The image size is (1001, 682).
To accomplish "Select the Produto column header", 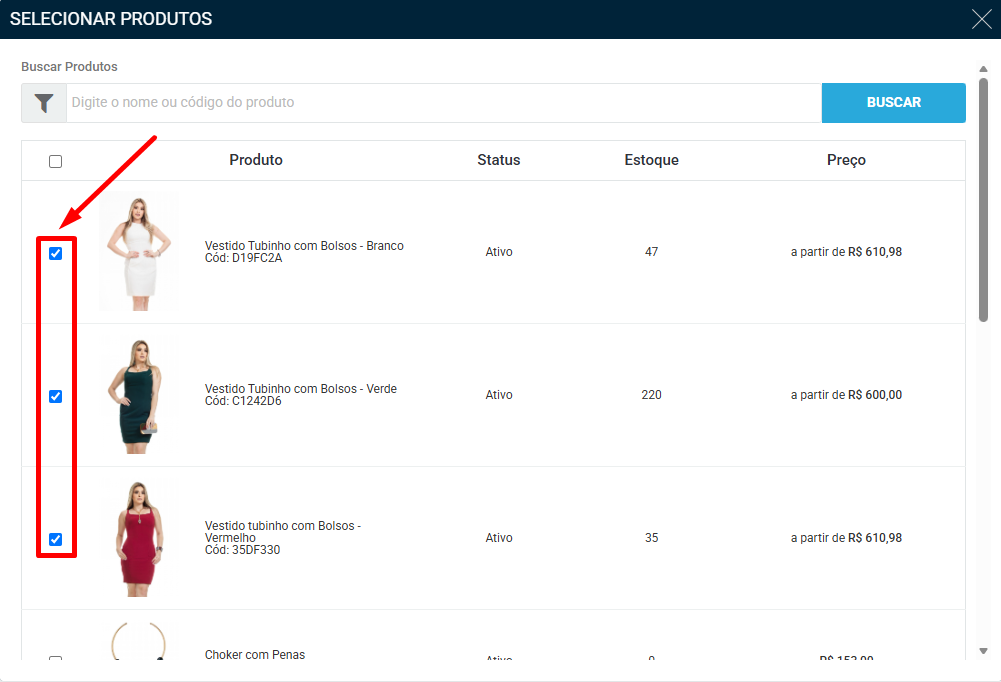I will pos(255,160).
